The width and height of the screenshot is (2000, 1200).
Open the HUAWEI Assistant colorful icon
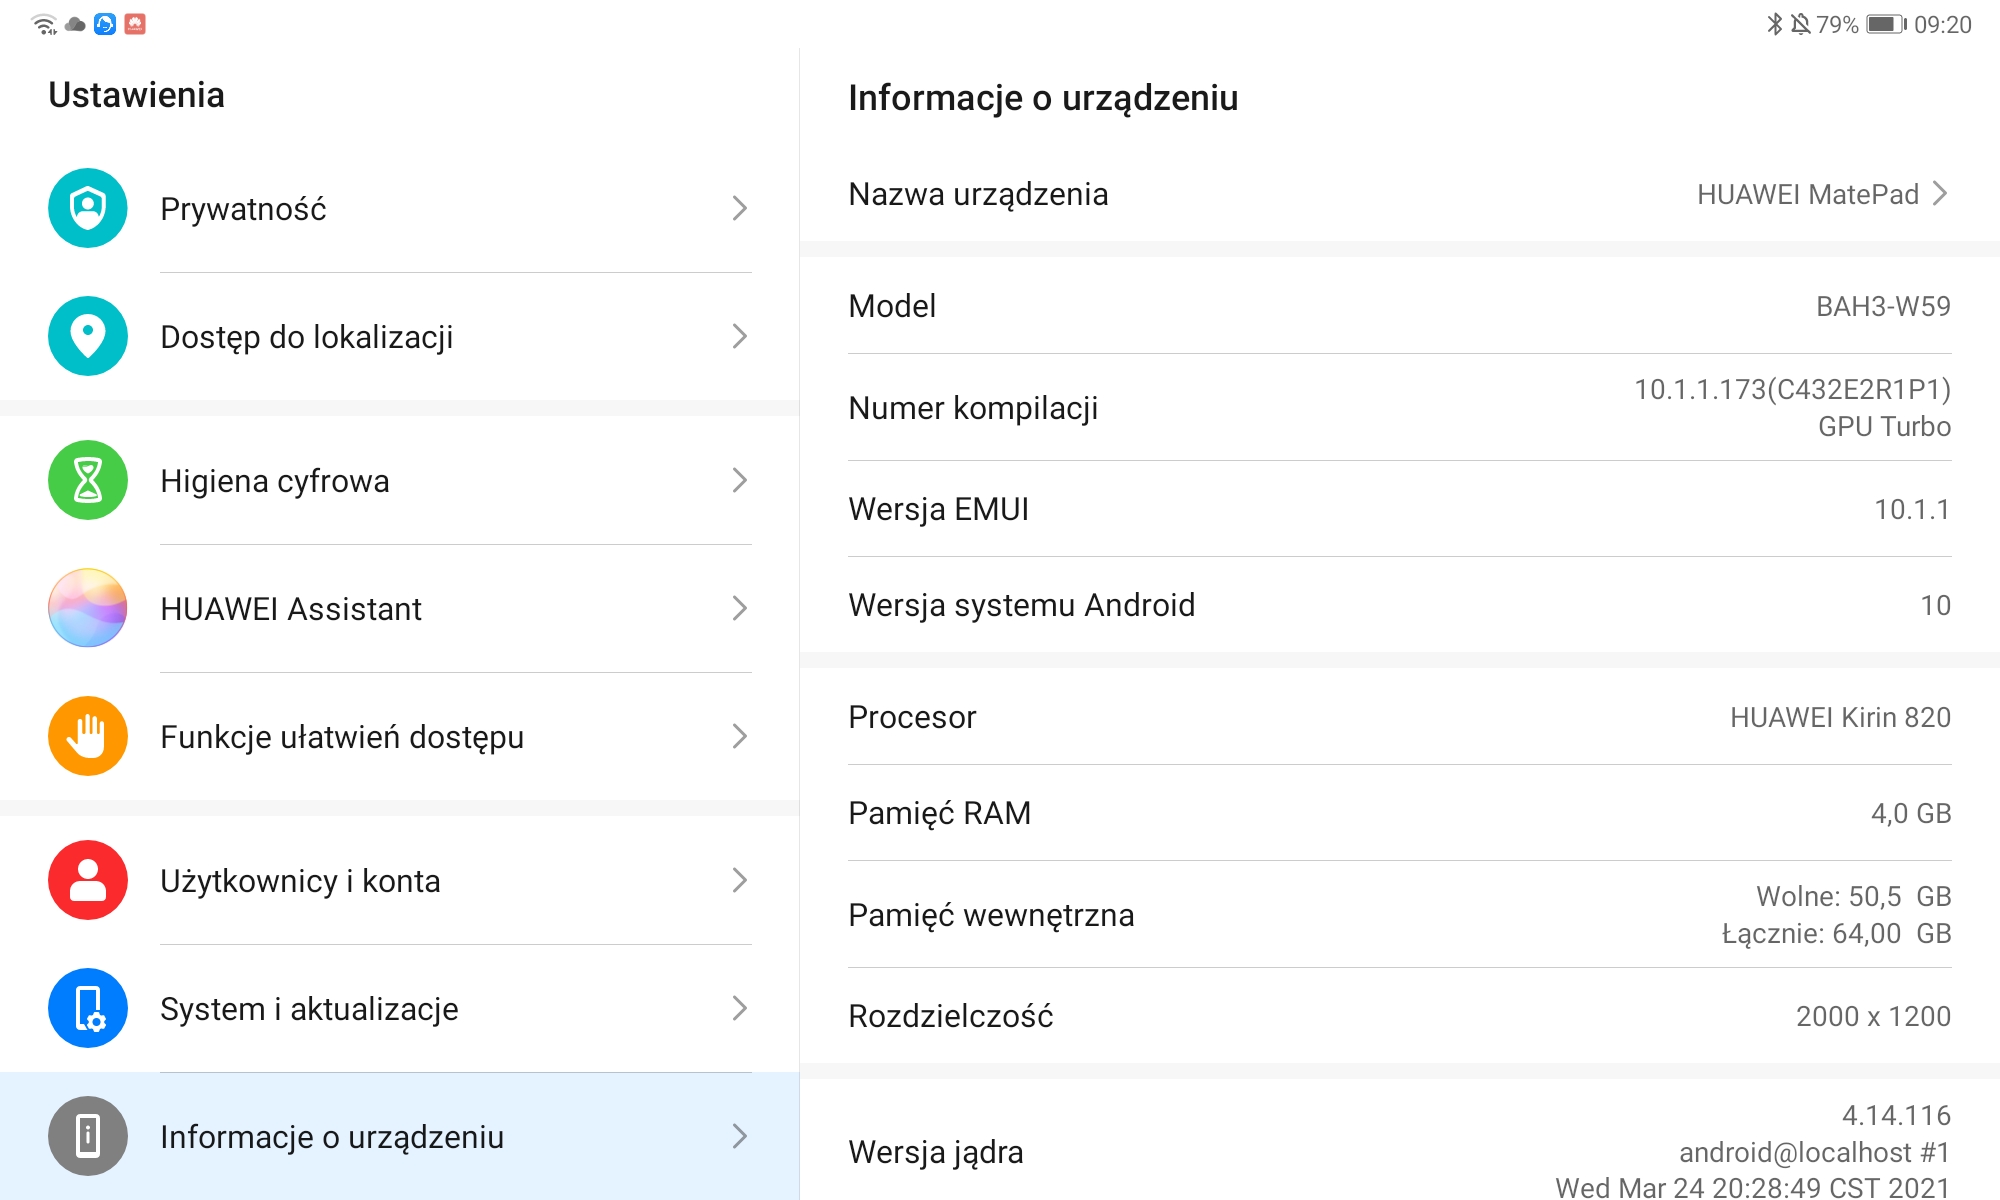[88, 608]
